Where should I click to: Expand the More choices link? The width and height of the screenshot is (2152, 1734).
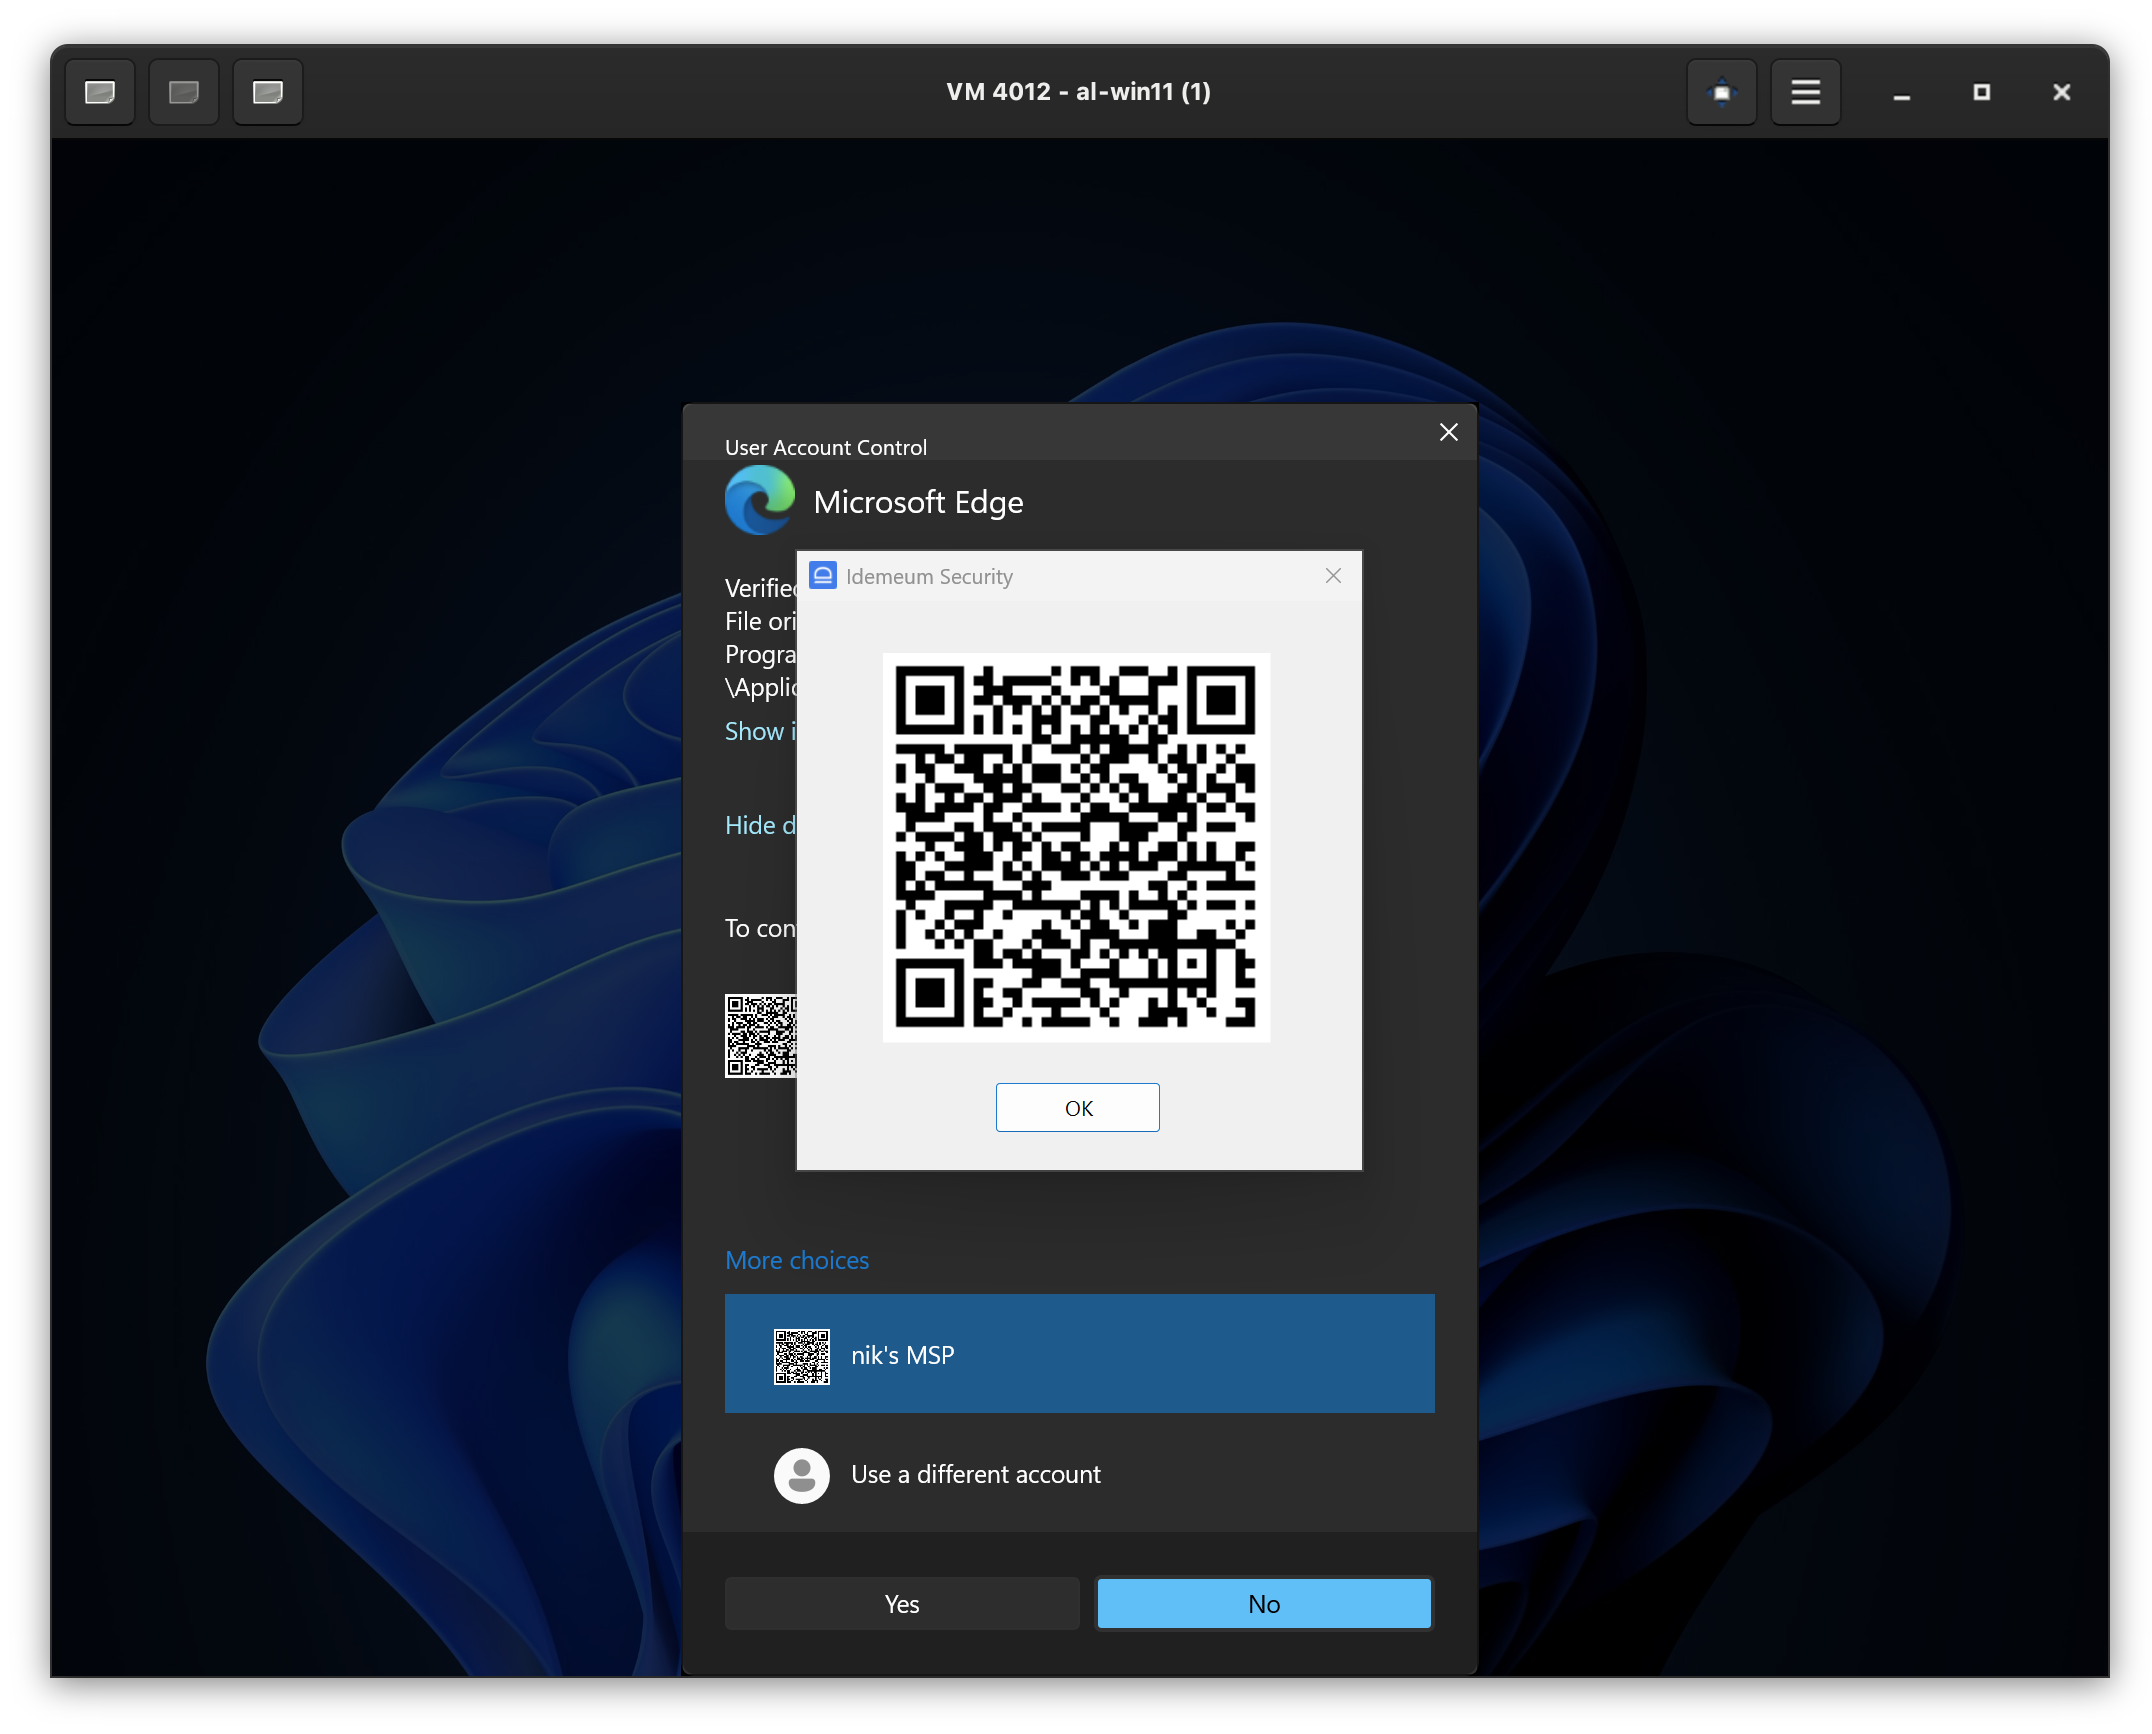pos(797,1260)
